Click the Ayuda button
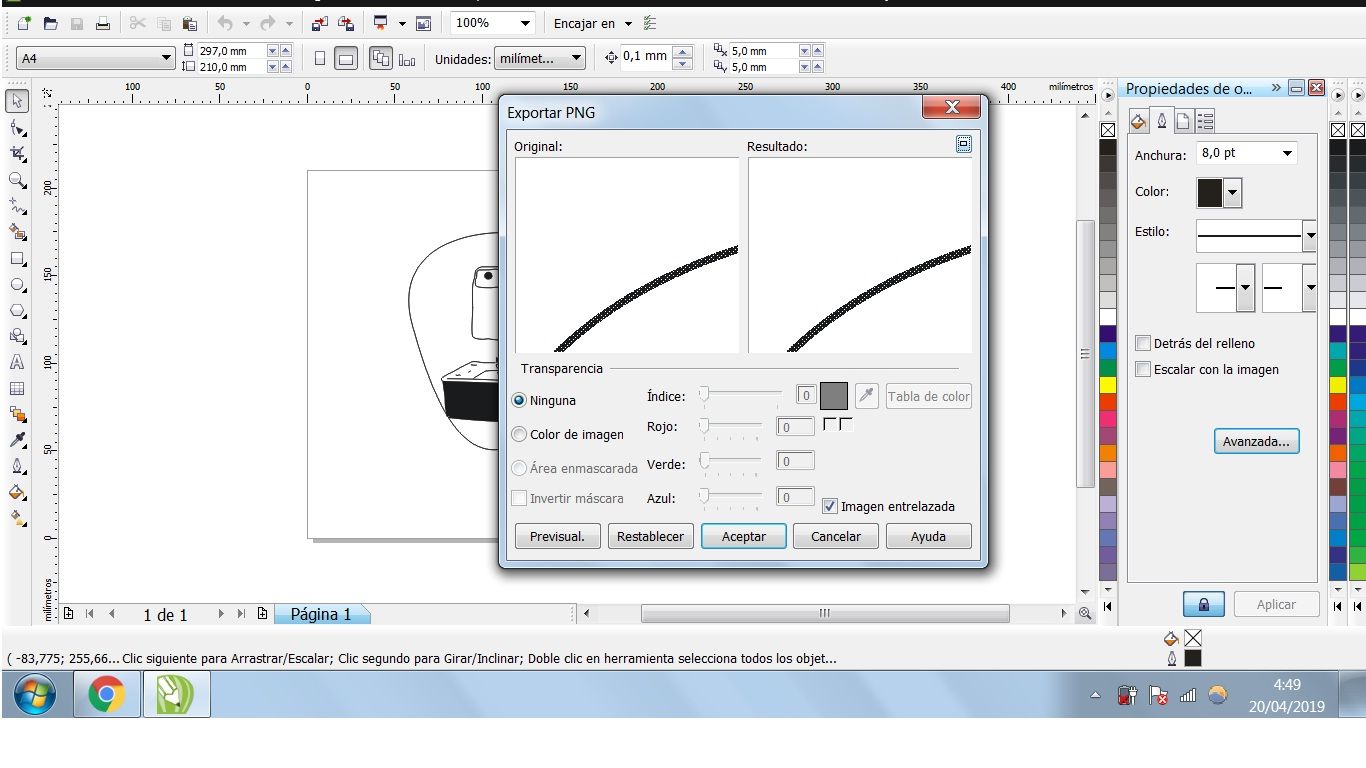The image size is (1366, 768). (x=928, y=536)
